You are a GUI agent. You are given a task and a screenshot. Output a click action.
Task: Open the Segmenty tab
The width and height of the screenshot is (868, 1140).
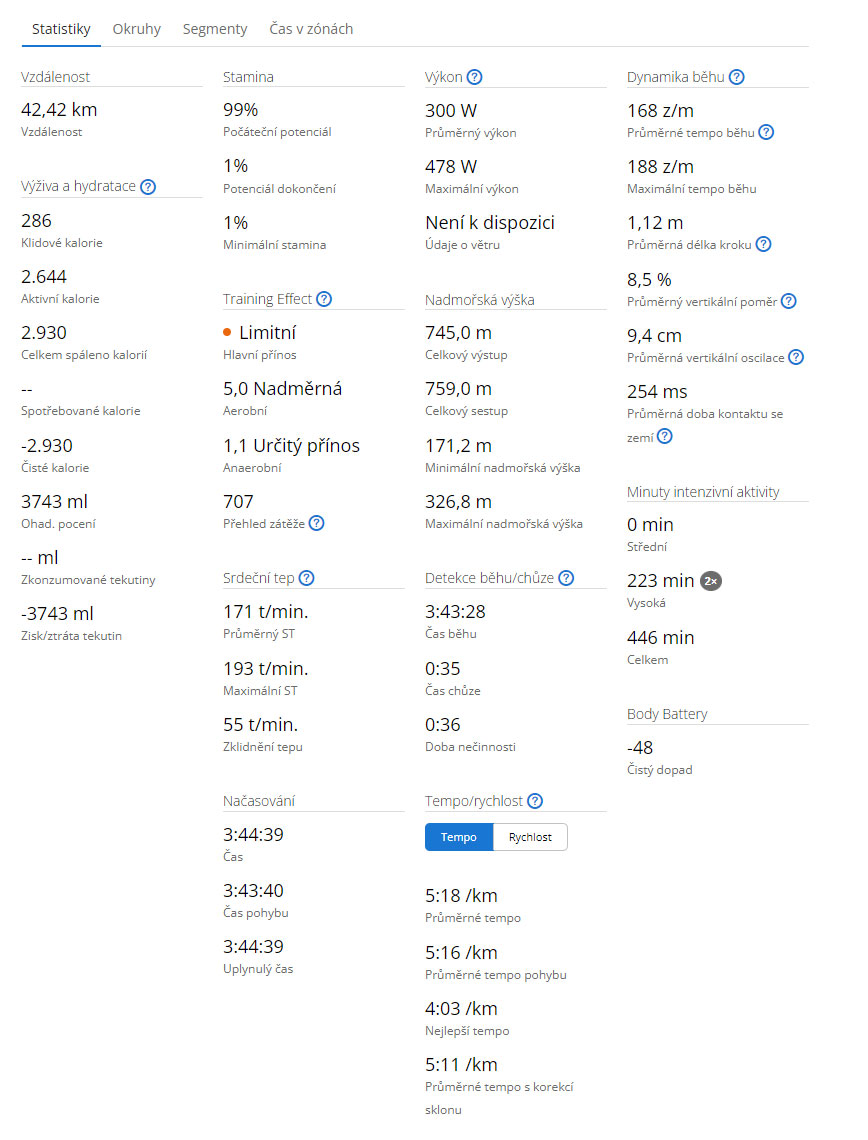tap(215, 29)
